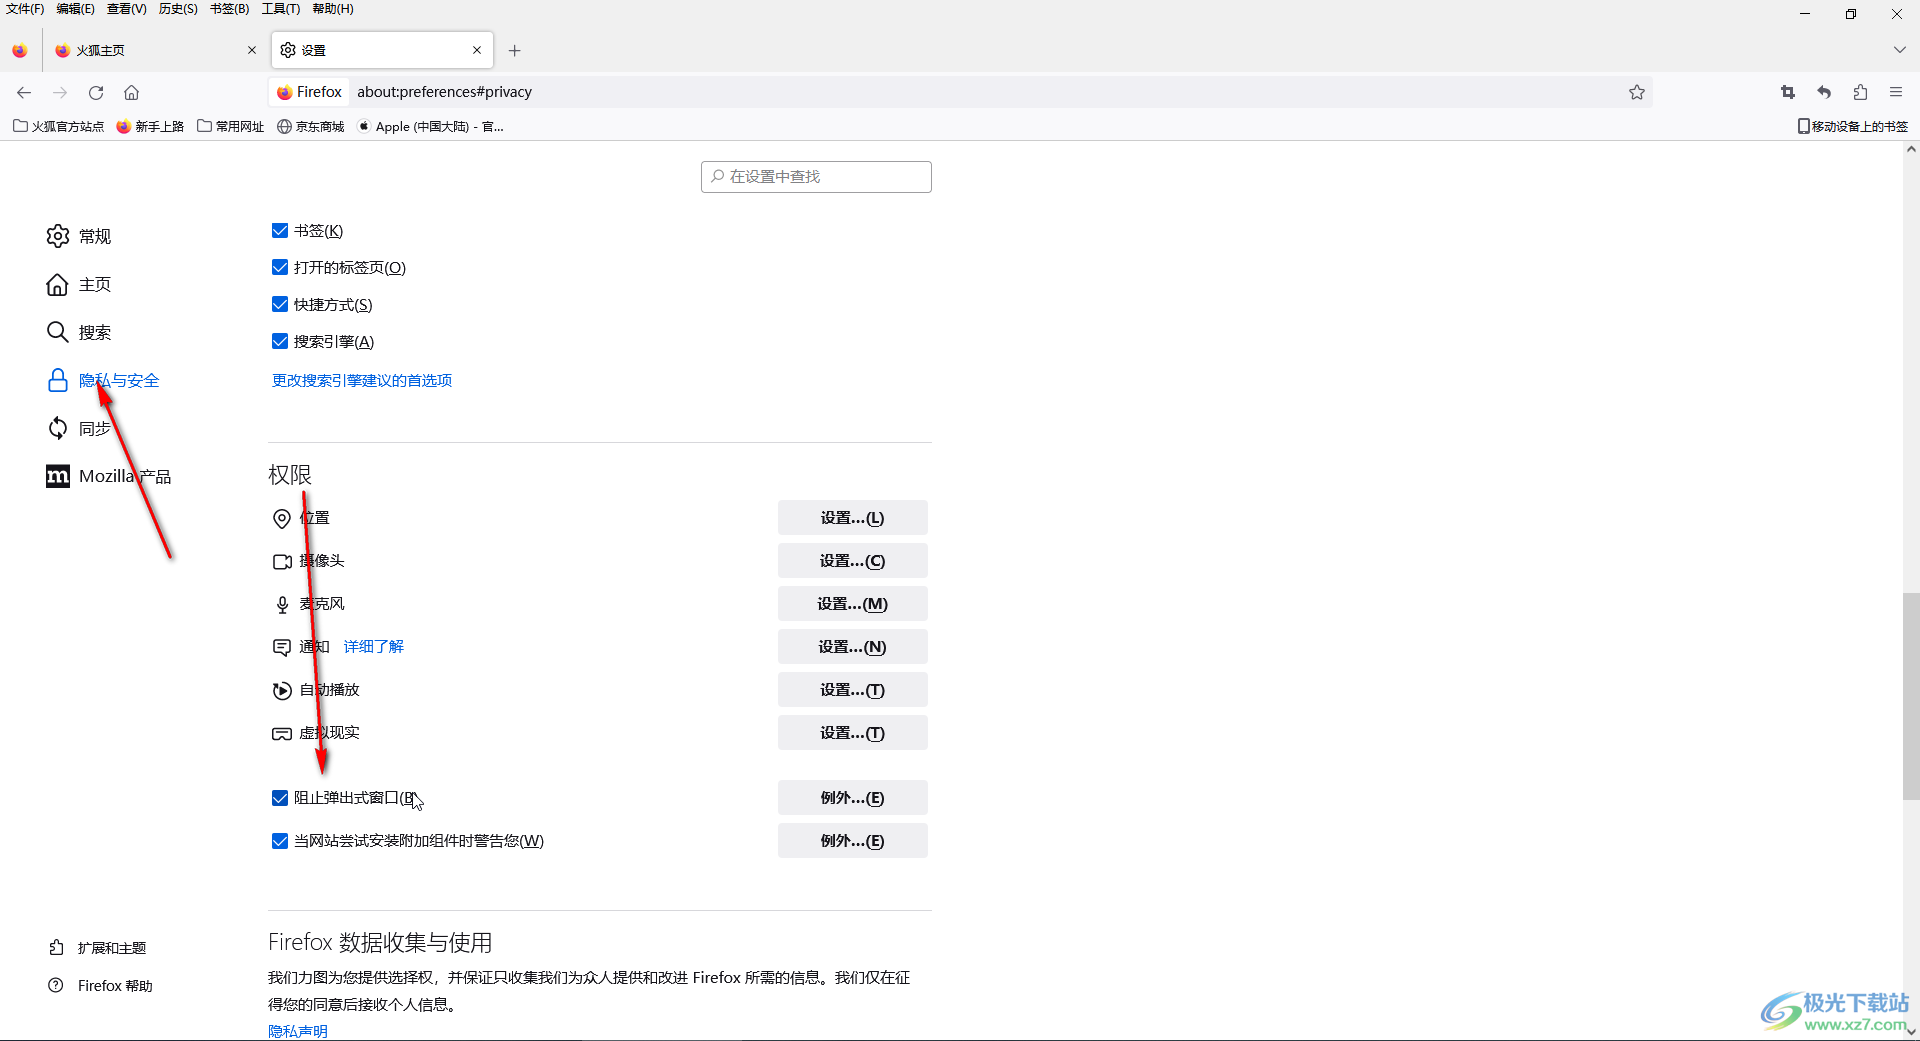This screenshot has width=1920, height=1041.
Task: Open Apple (中国大陆) bookmark
Action: 431,126
